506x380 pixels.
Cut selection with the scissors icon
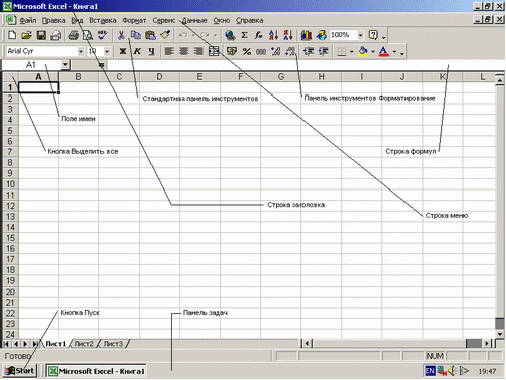click(x=121, y=35)
